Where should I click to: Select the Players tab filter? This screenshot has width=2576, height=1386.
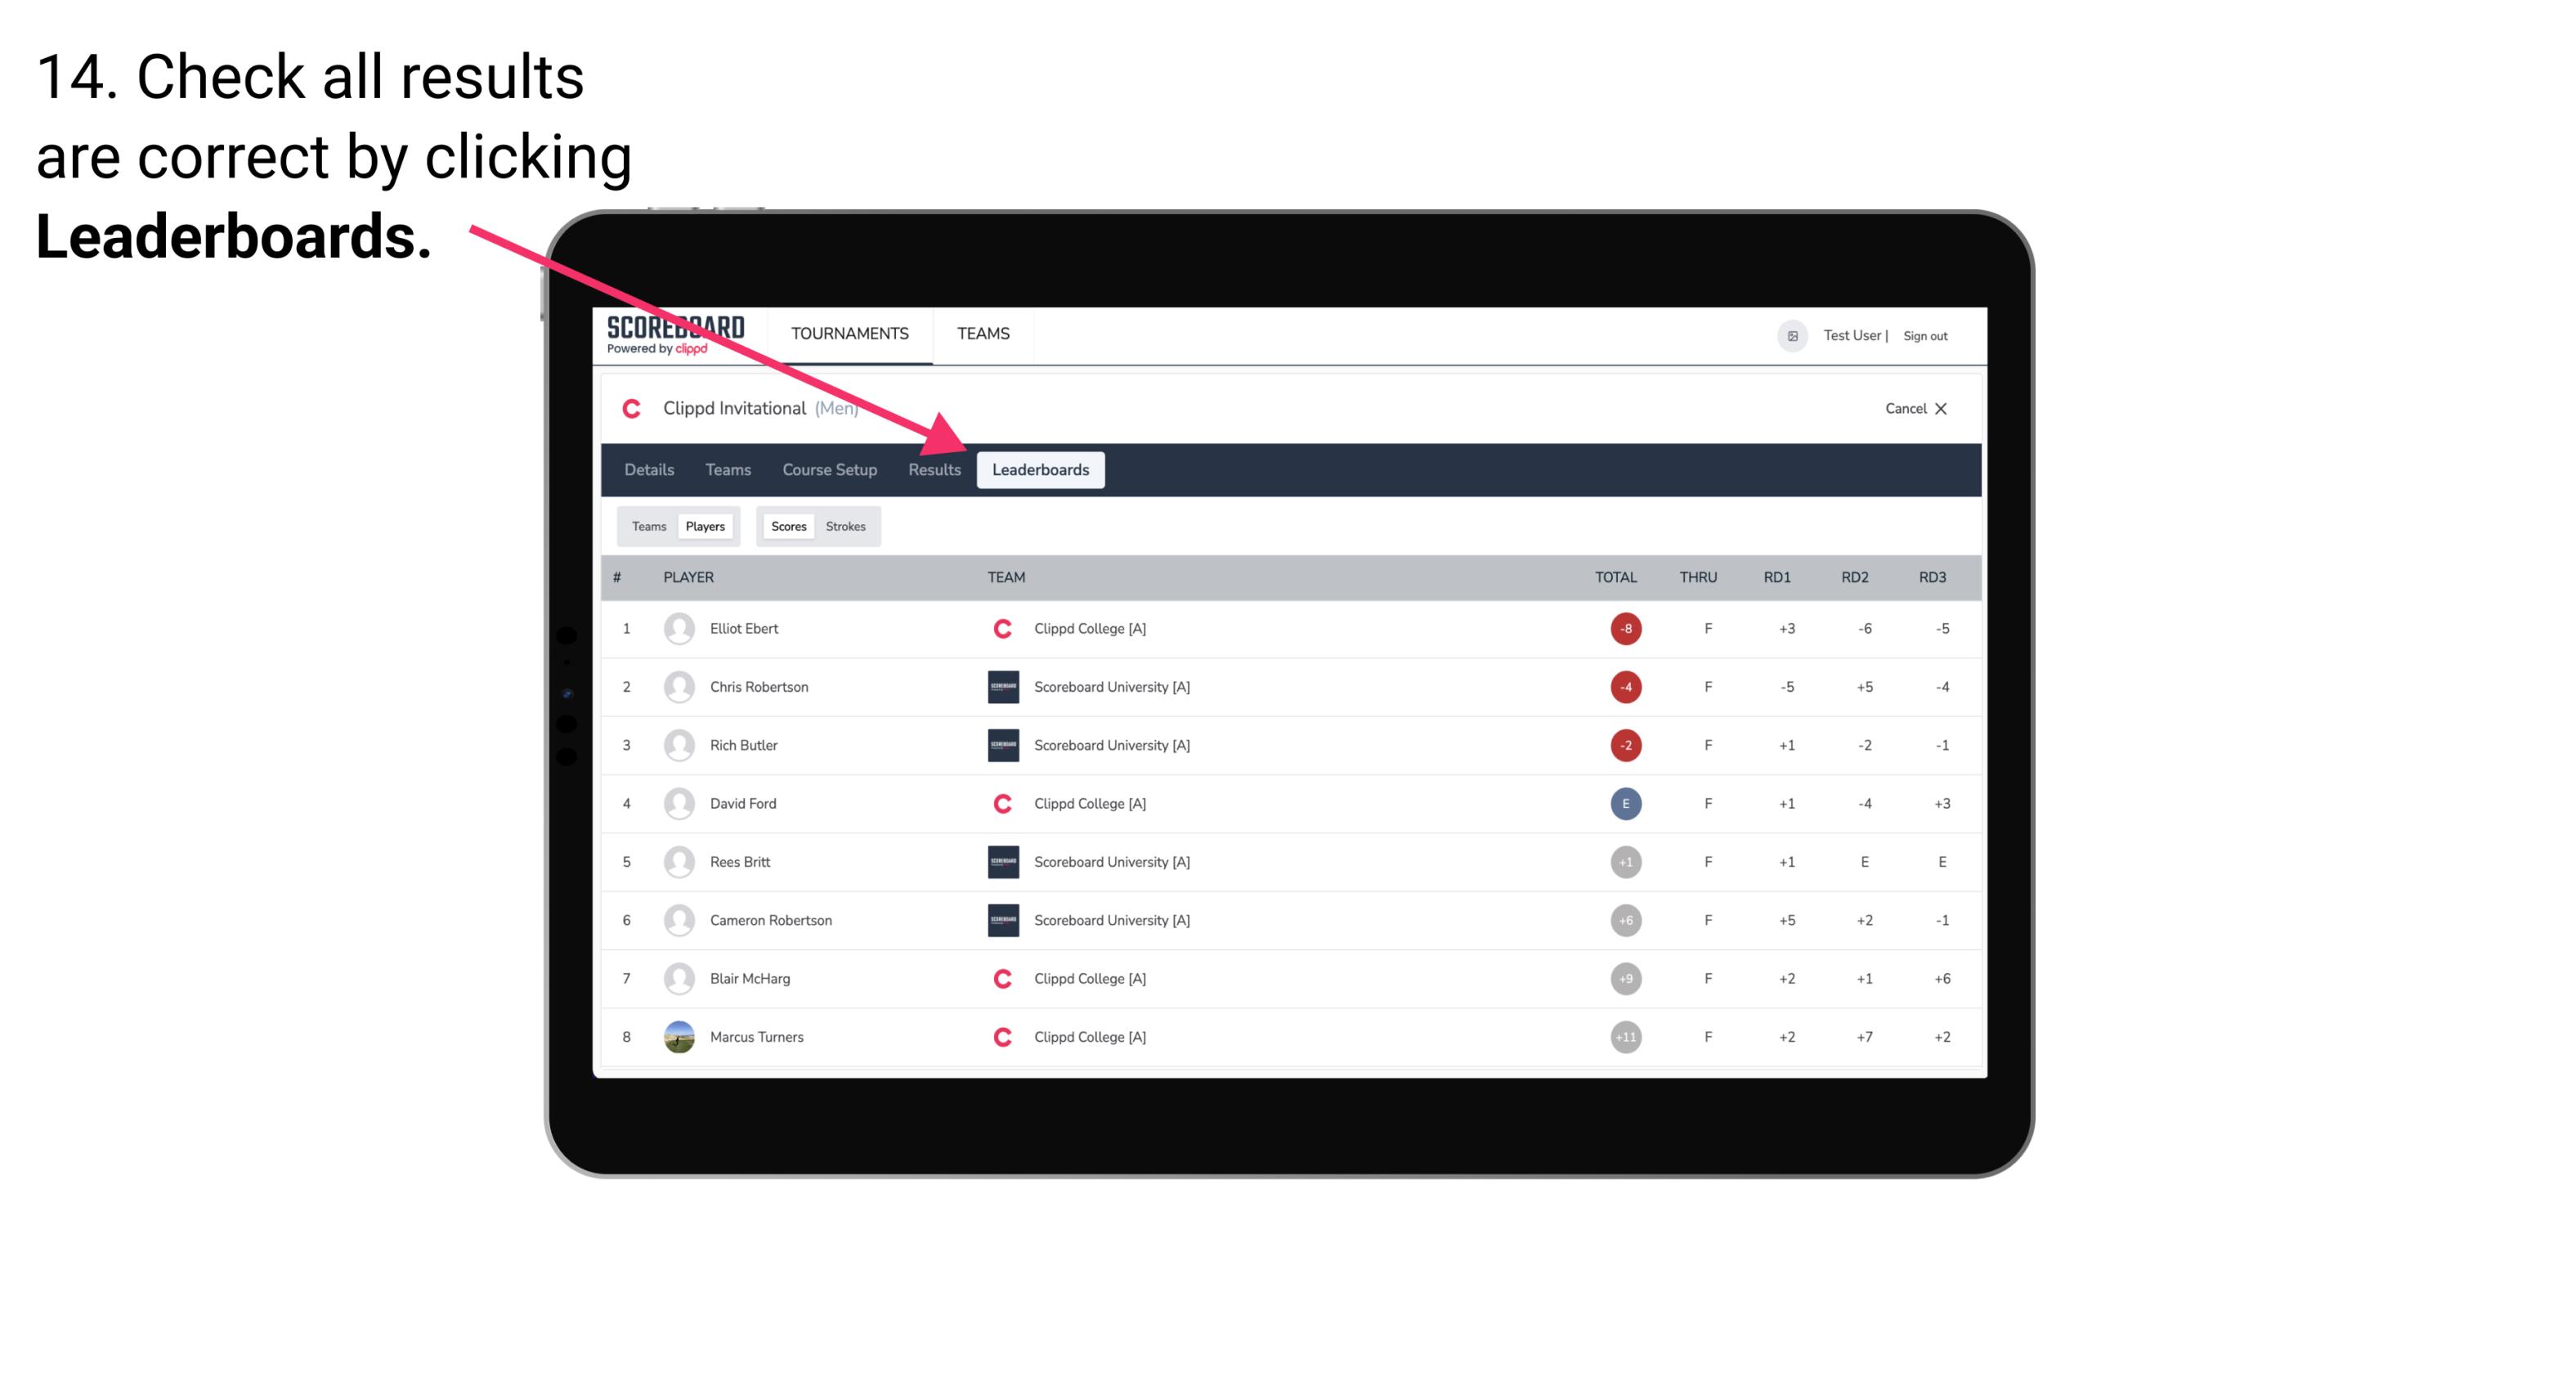click(706, 526)
